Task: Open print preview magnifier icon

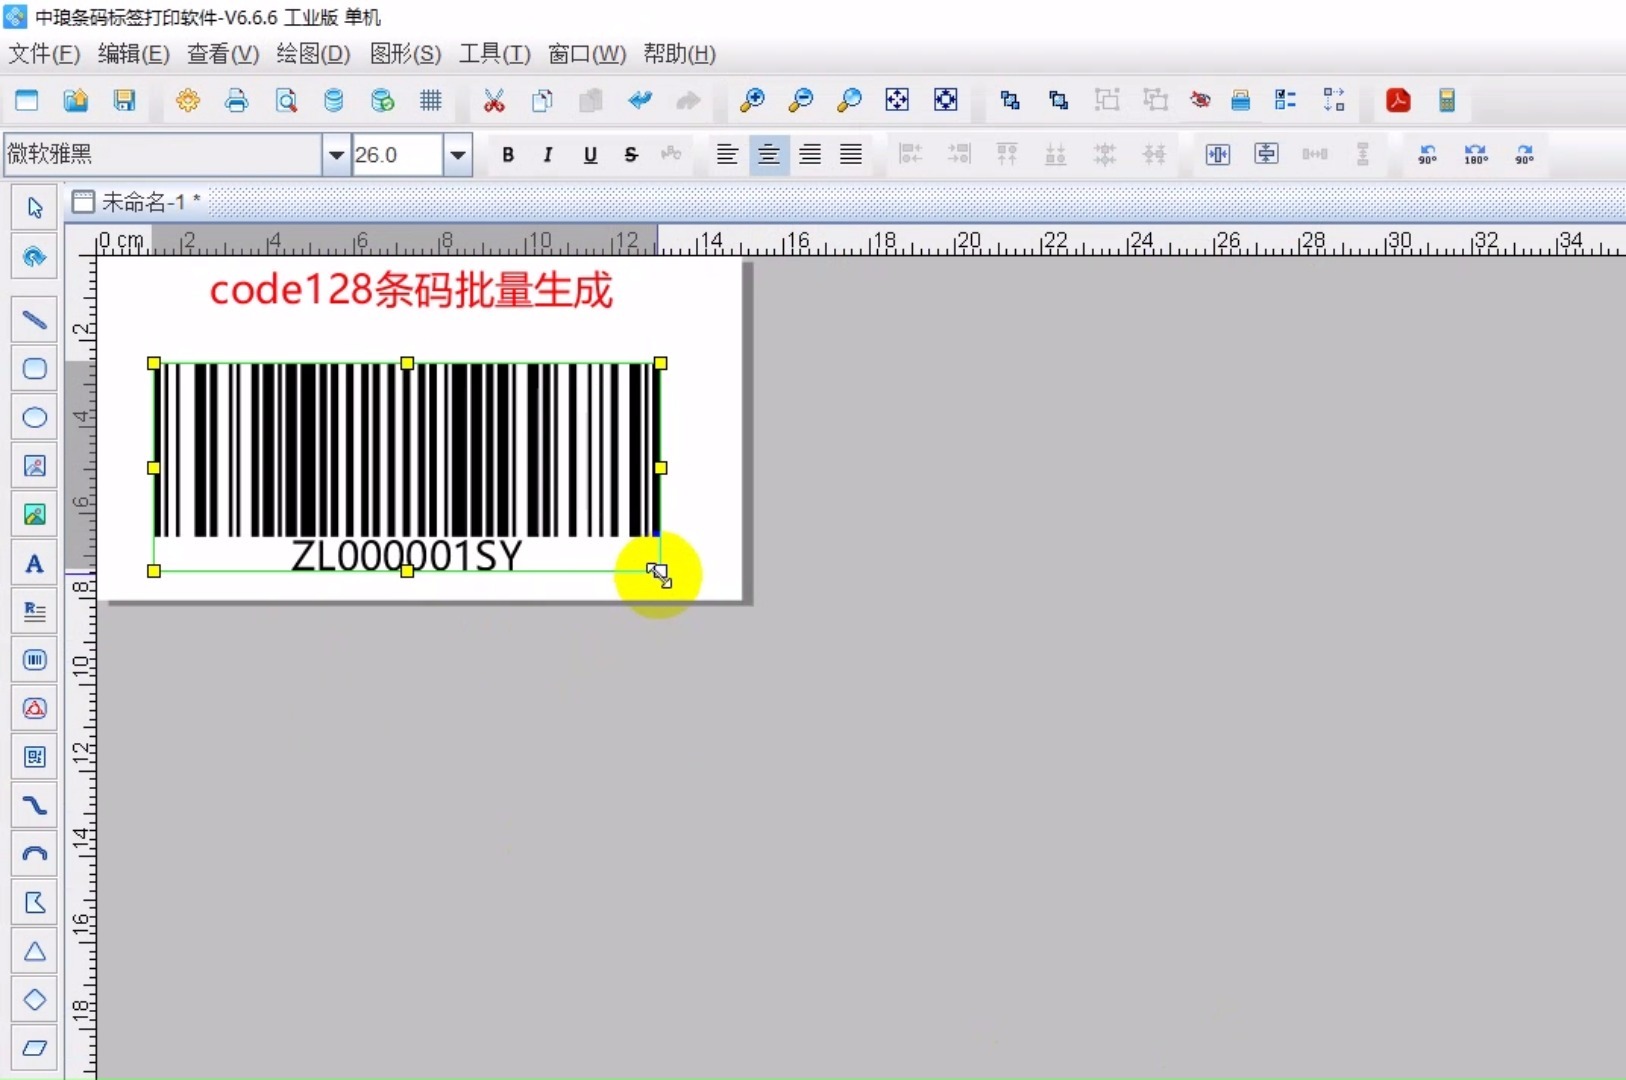Action: click(x=286, y=100)
